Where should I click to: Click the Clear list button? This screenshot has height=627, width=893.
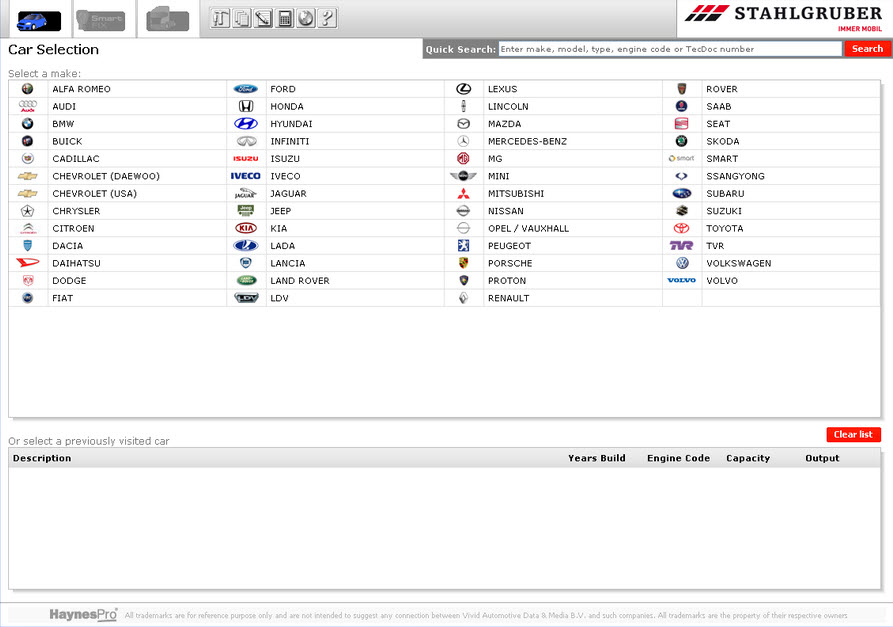coord(853,435)
